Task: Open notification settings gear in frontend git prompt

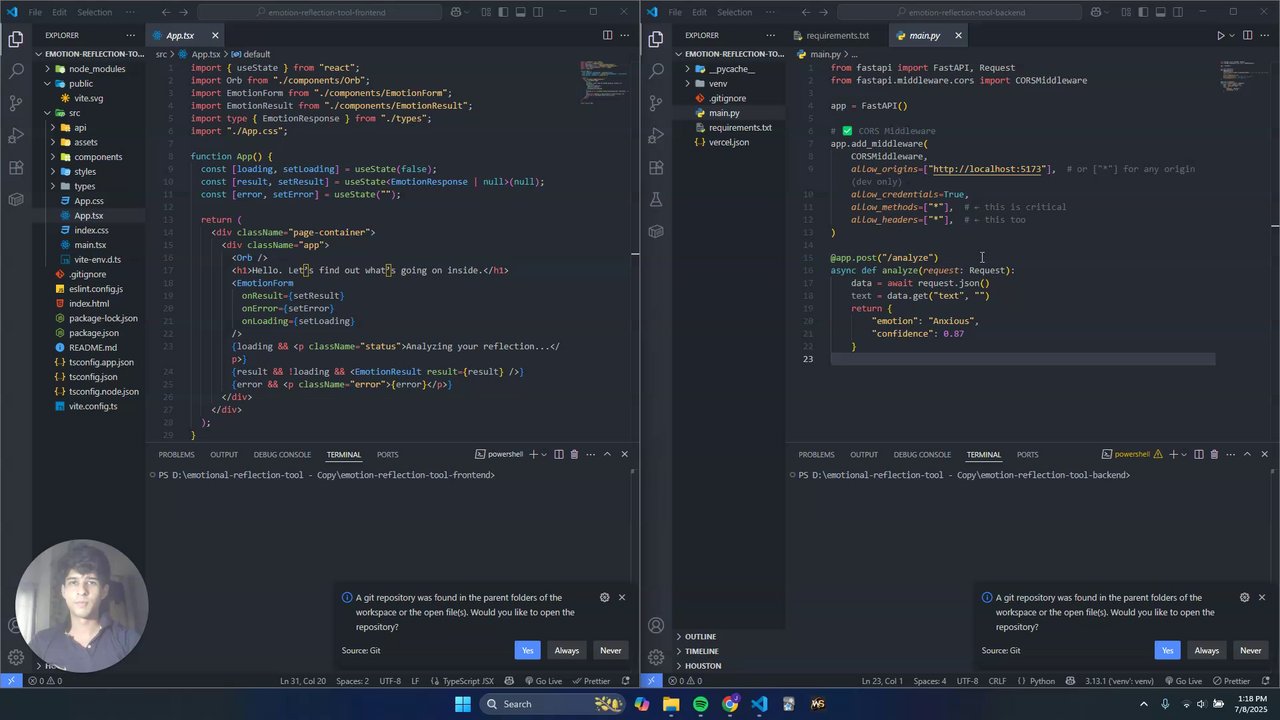Action: tap(604, 597)
